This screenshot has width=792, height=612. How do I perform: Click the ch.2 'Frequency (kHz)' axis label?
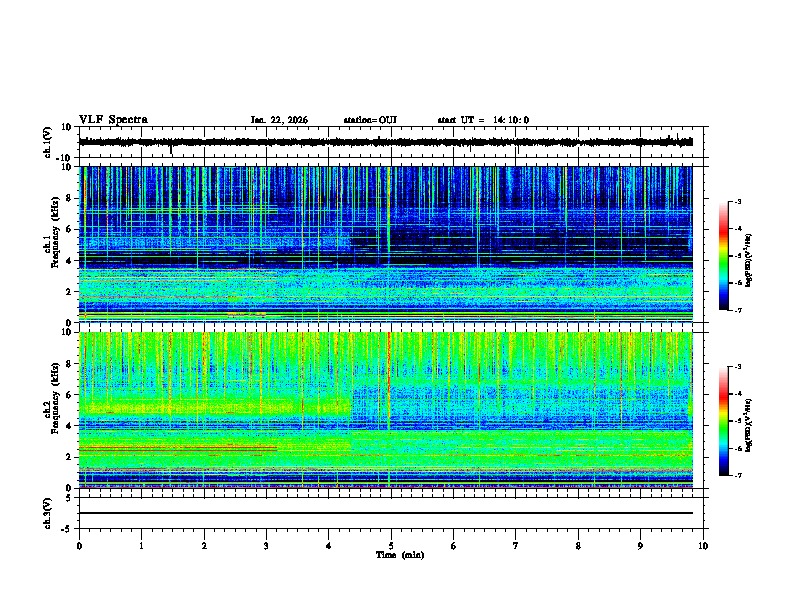[55, 398]
